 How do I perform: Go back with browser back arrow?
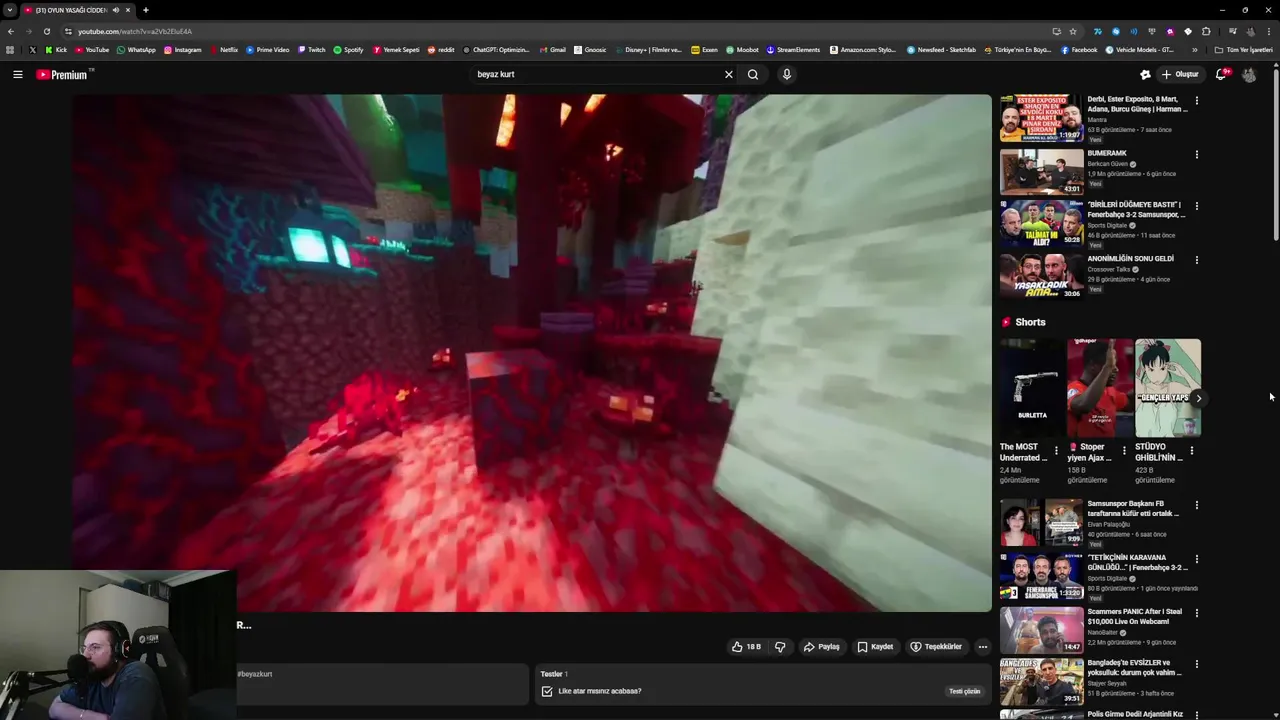pos(11,31)
